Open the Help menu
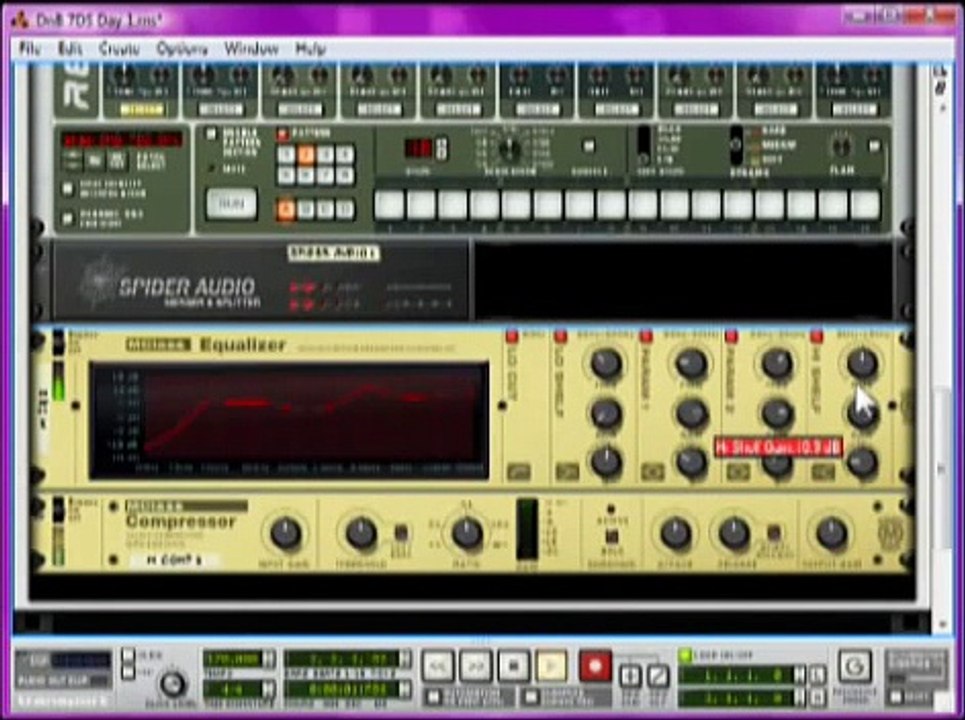Viewport: 965px width, 720px height. click(x=310, y=48)
